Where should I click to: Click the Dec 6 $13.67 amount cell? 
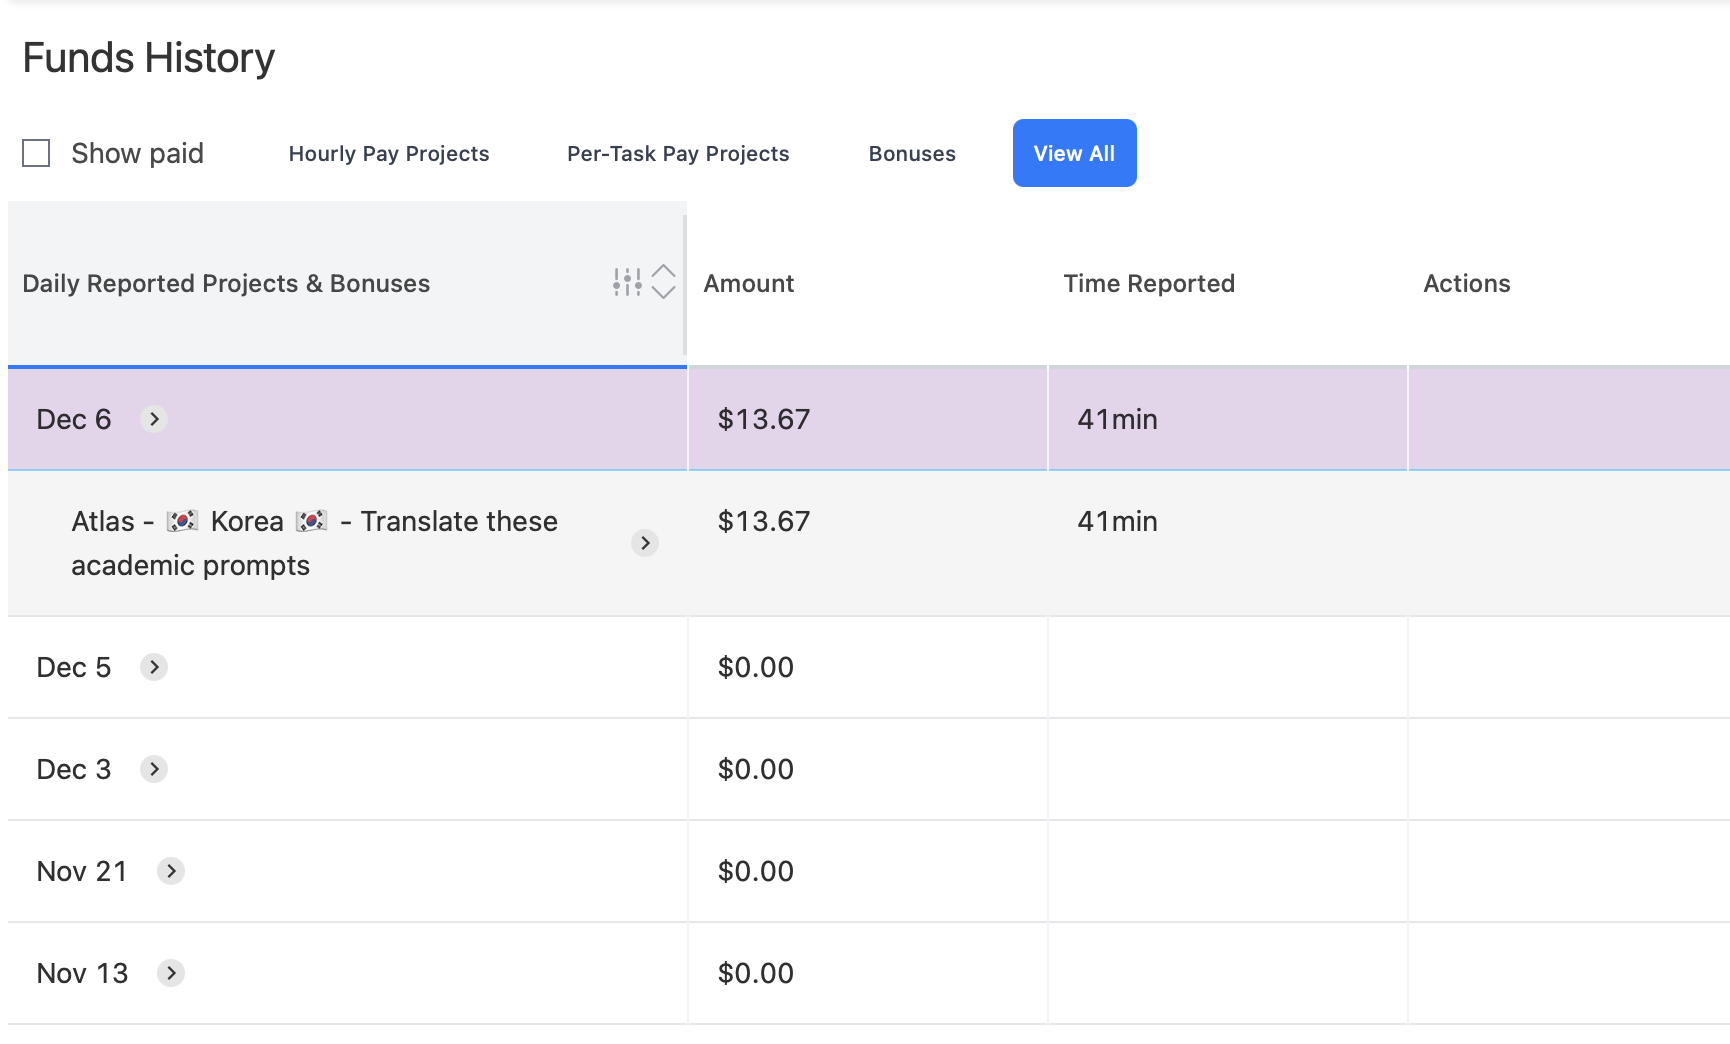coord(764,419)
